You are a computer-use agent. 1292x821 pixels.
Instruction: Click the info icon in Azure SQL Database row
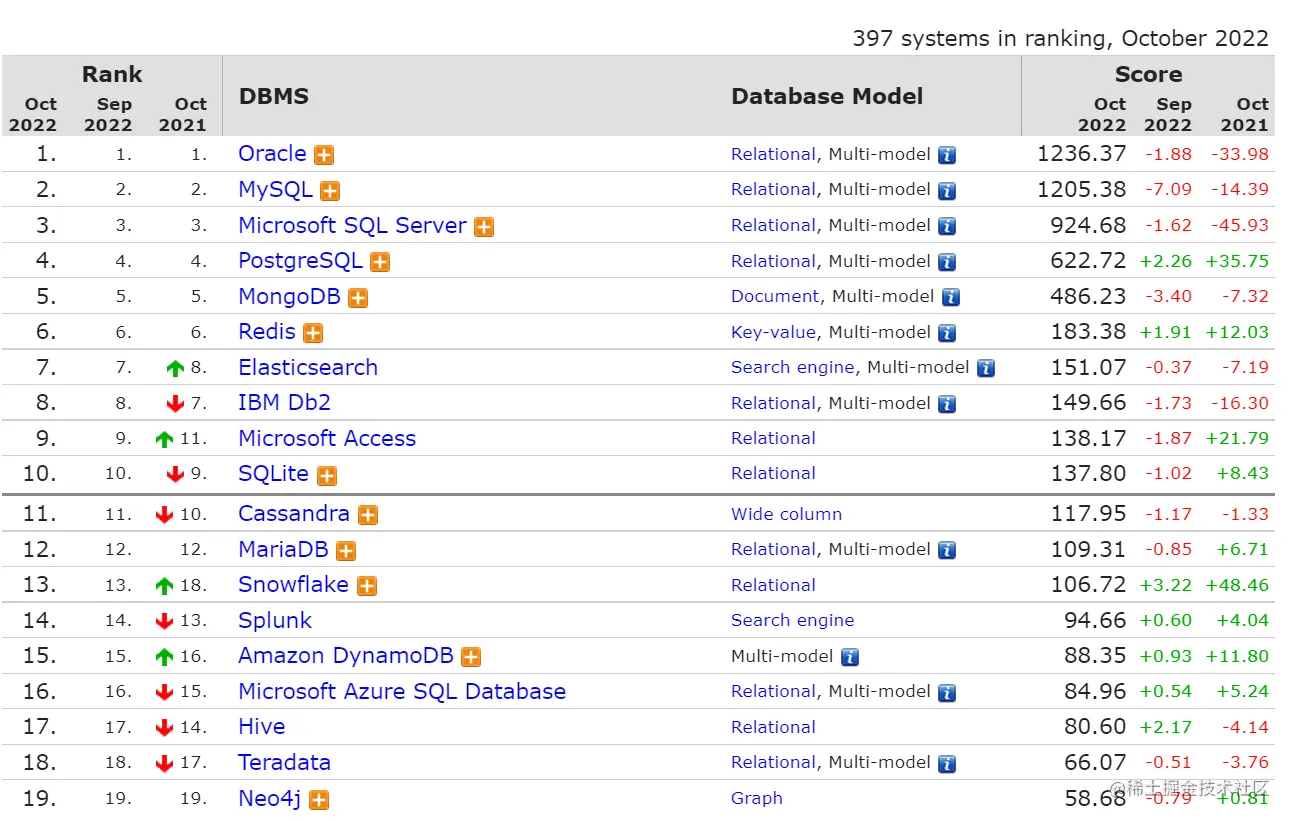947,693
